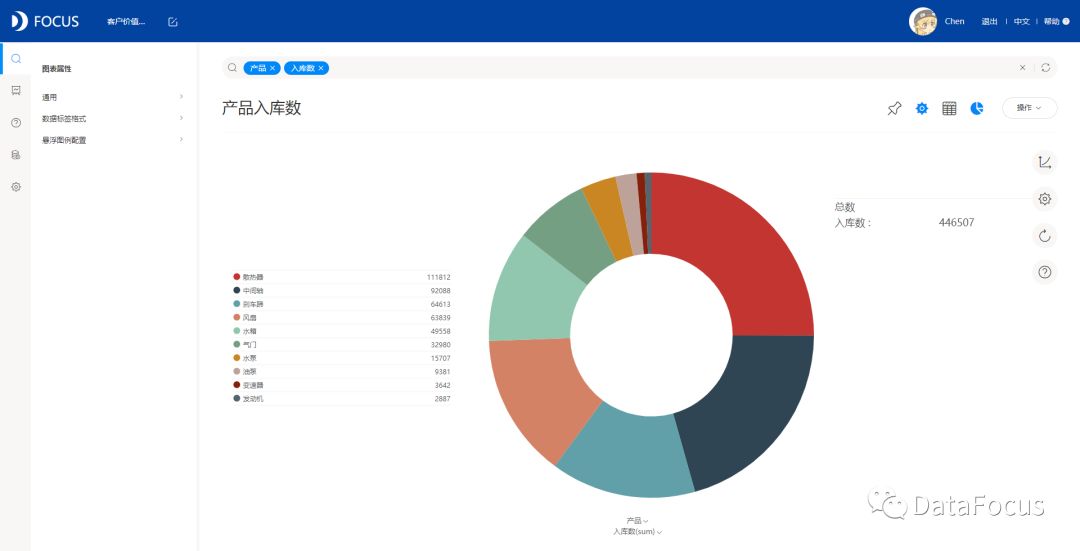Open the 操作 dropdown menu
Viewport: 1080px width, 551px height.
1029,107
